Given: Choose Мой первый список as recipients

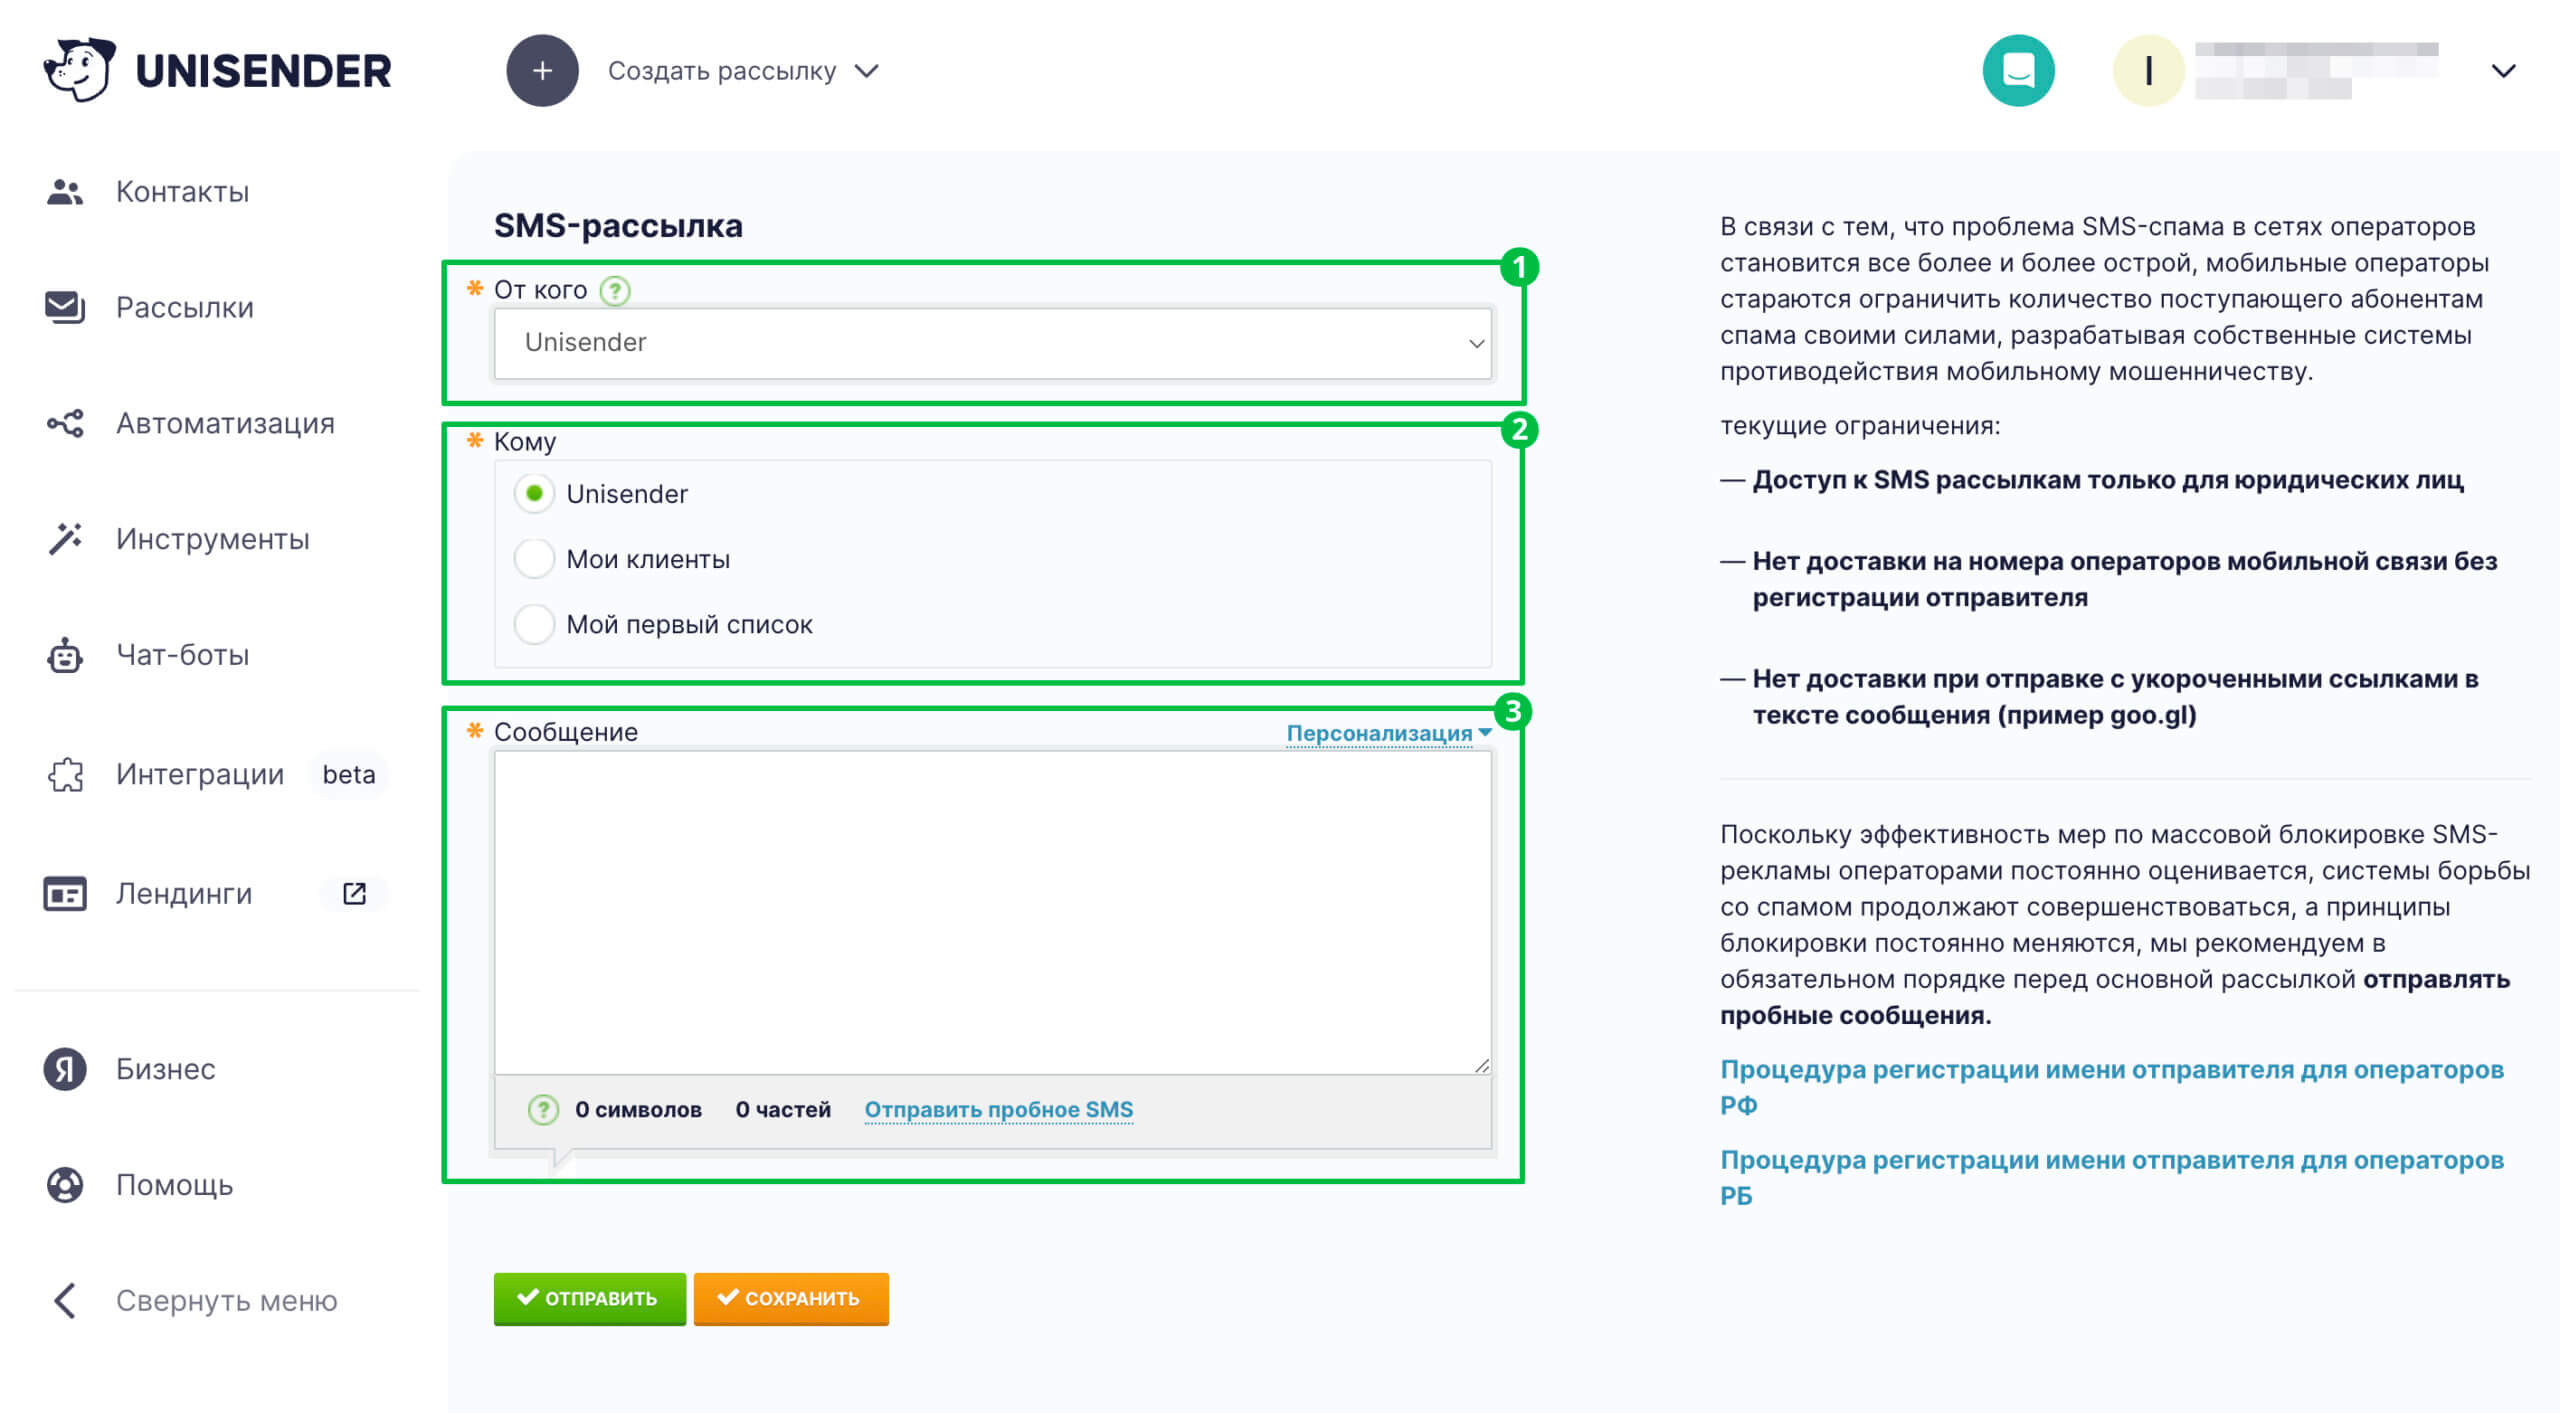Looking at the screenshot, I should pyautogui.click(x=536, y=623).
